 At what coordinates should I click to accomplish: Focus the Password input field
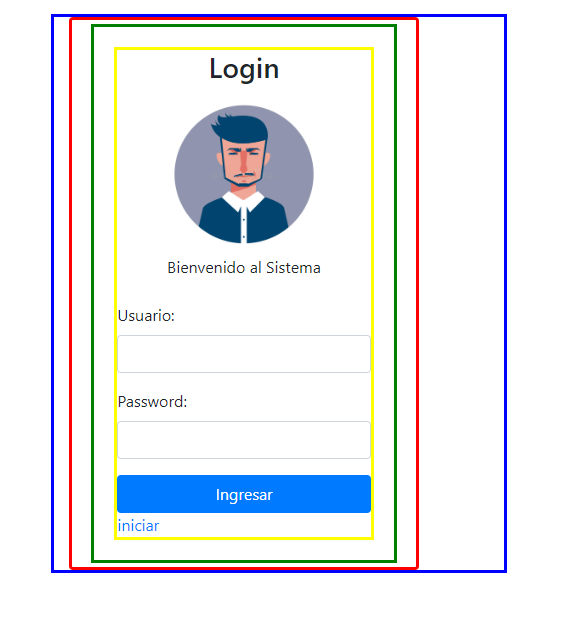pyautogui.click(x=244, y=440)
